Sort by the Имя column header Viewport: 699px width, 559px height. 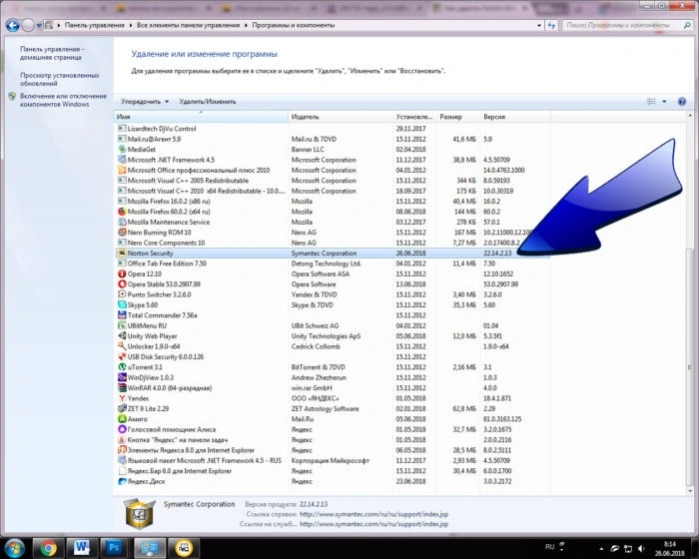pyautogui.click(x=201, y=117)
